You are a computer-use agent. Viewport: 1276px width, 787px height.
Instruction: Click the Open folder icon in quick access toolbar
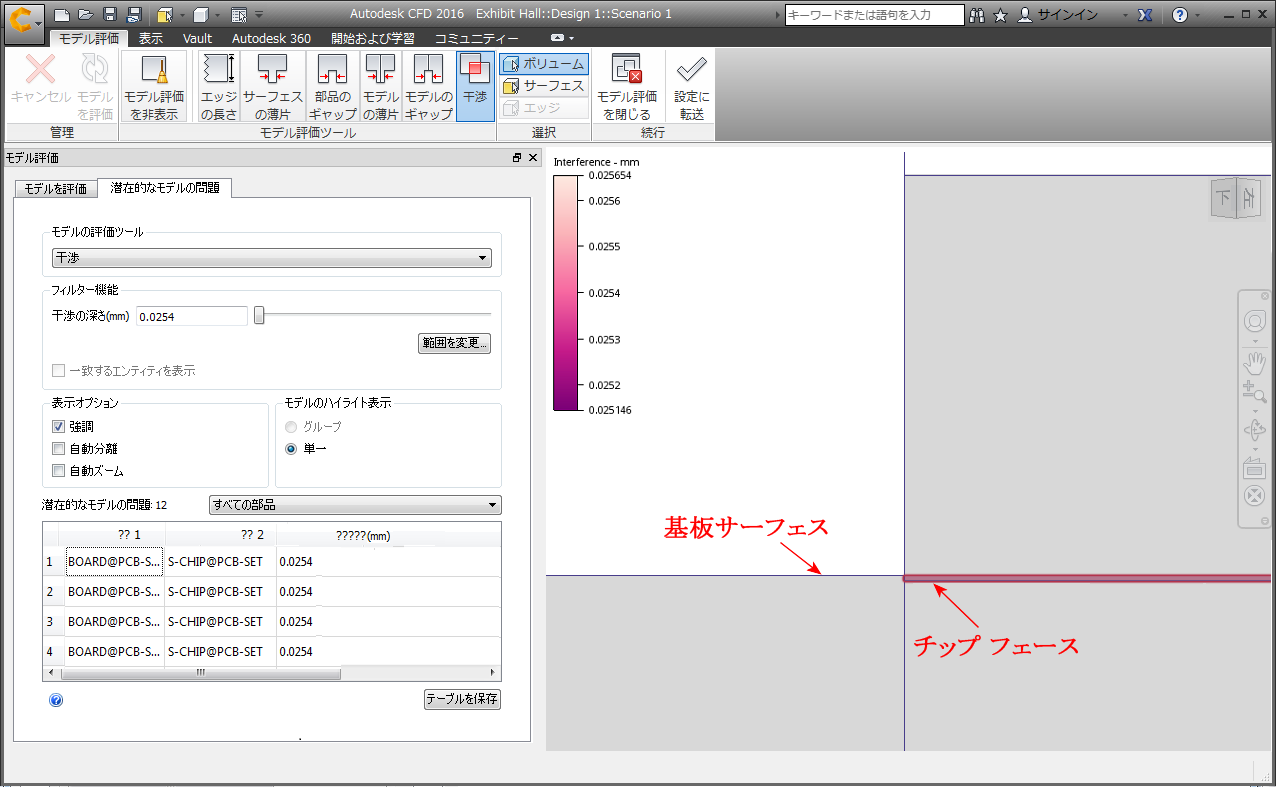(x=85, y=15)
